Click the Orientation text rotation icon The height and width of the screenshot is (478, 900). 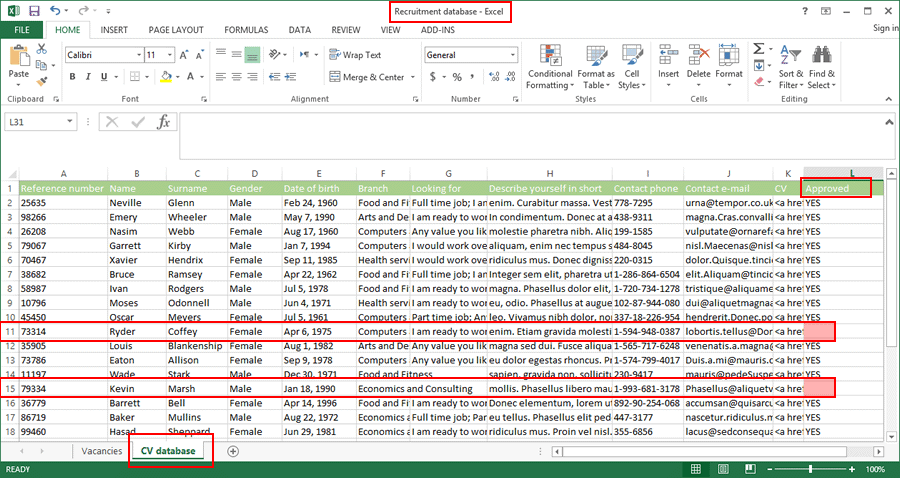point(275,55)
